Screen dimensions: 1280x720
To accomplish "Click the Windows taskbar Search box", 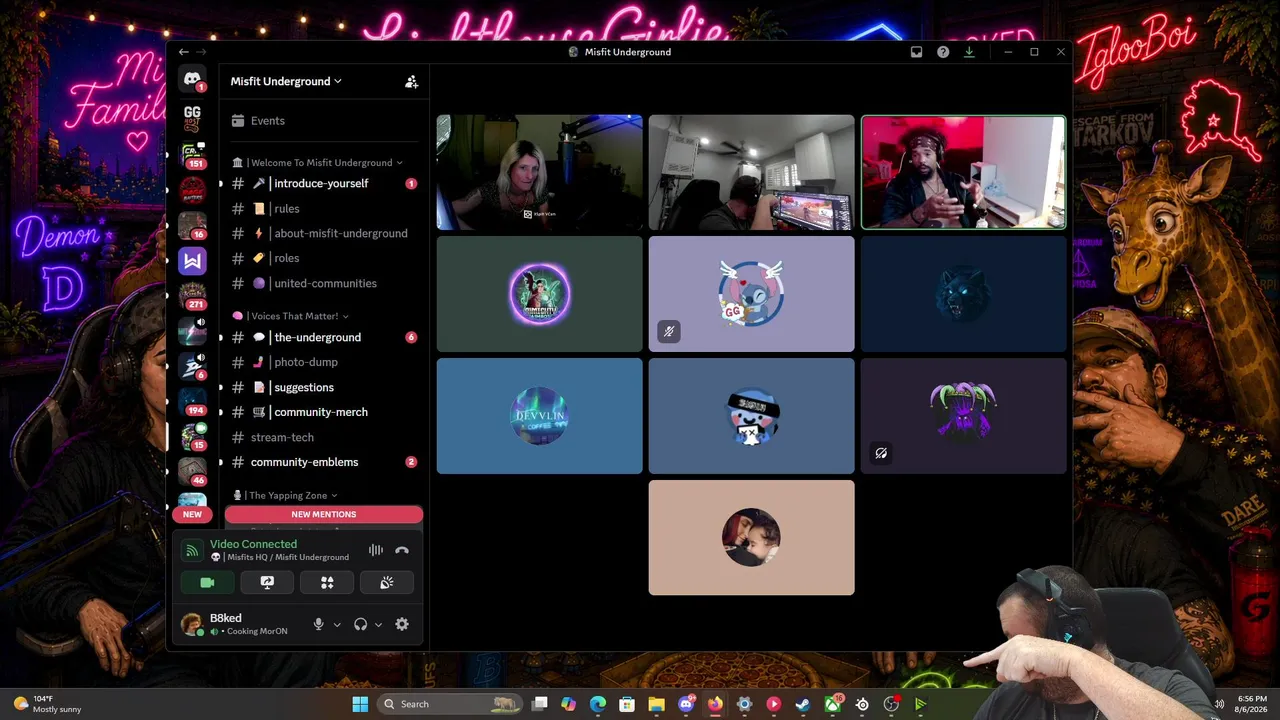I will coord(452,704).
